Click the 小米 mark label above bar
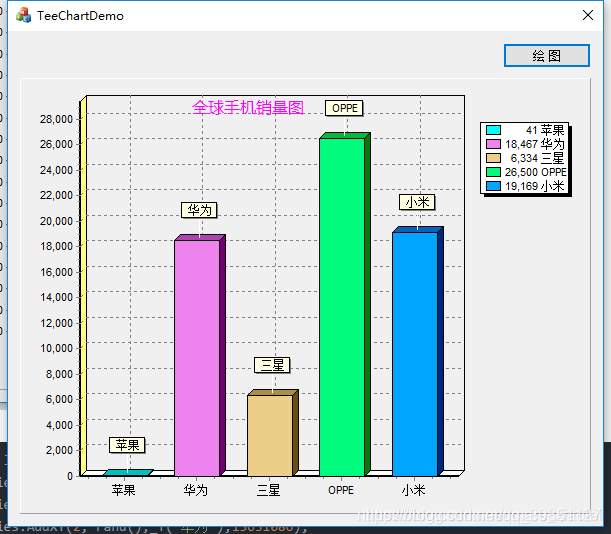 [417, 202]
